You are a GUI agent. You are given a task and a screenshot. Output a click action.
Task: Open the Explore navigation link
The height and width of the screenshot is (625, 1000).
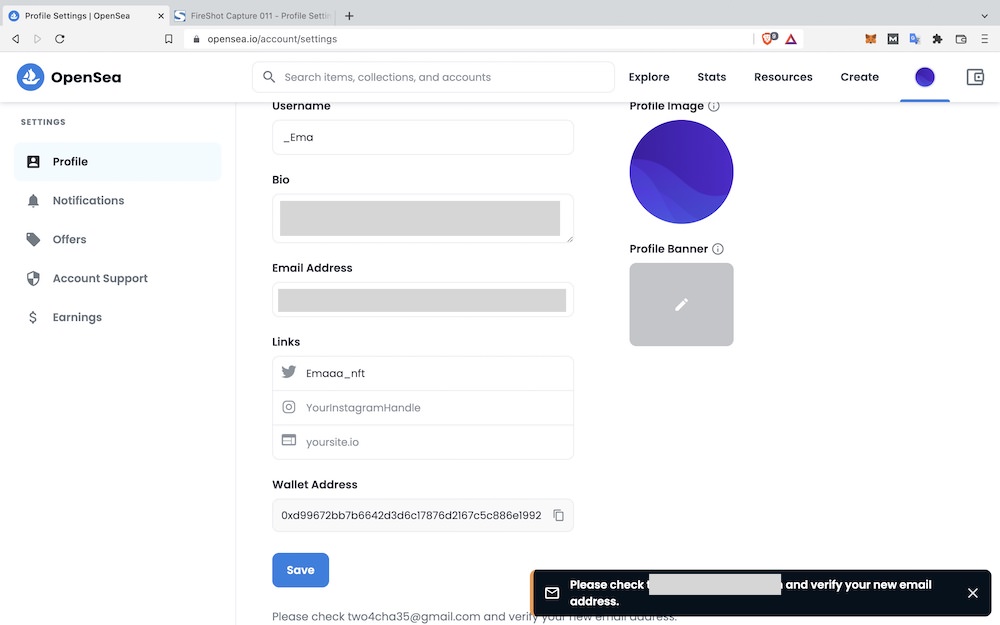point(649,77)
